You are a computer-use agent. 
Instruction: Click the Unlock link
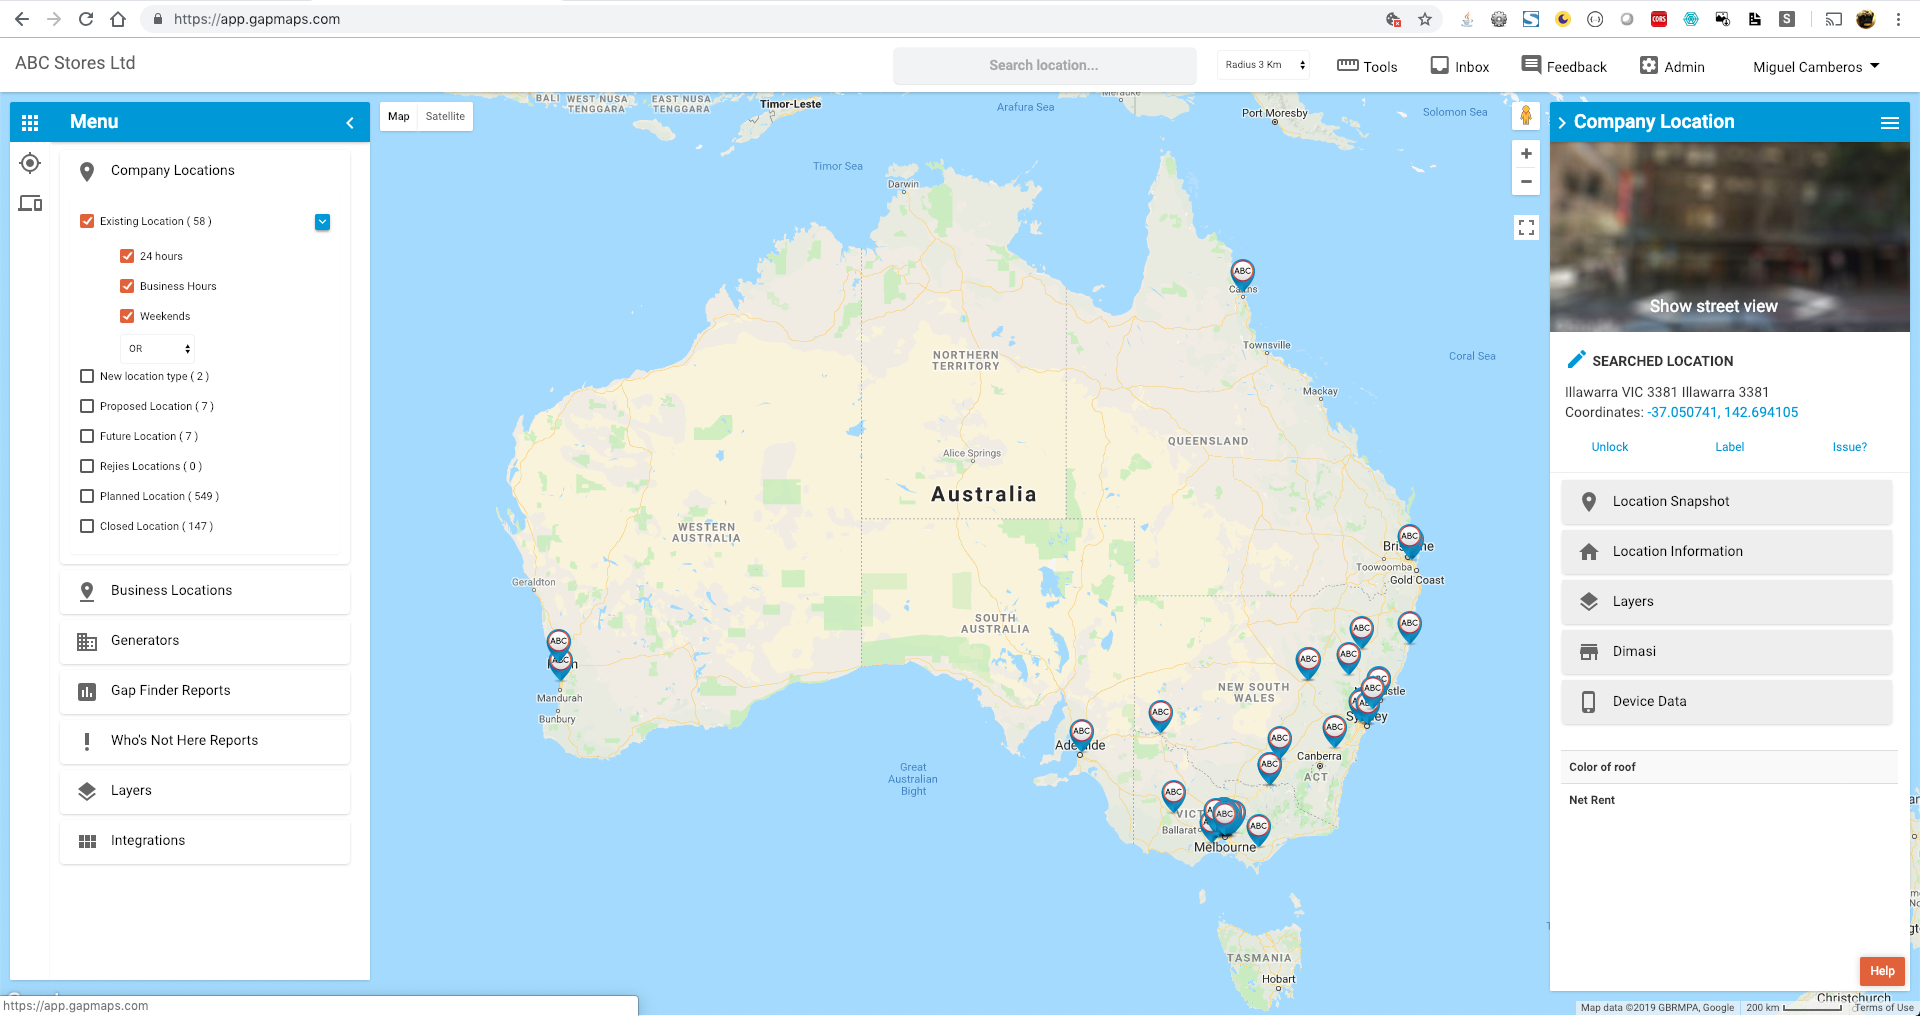1609,448
